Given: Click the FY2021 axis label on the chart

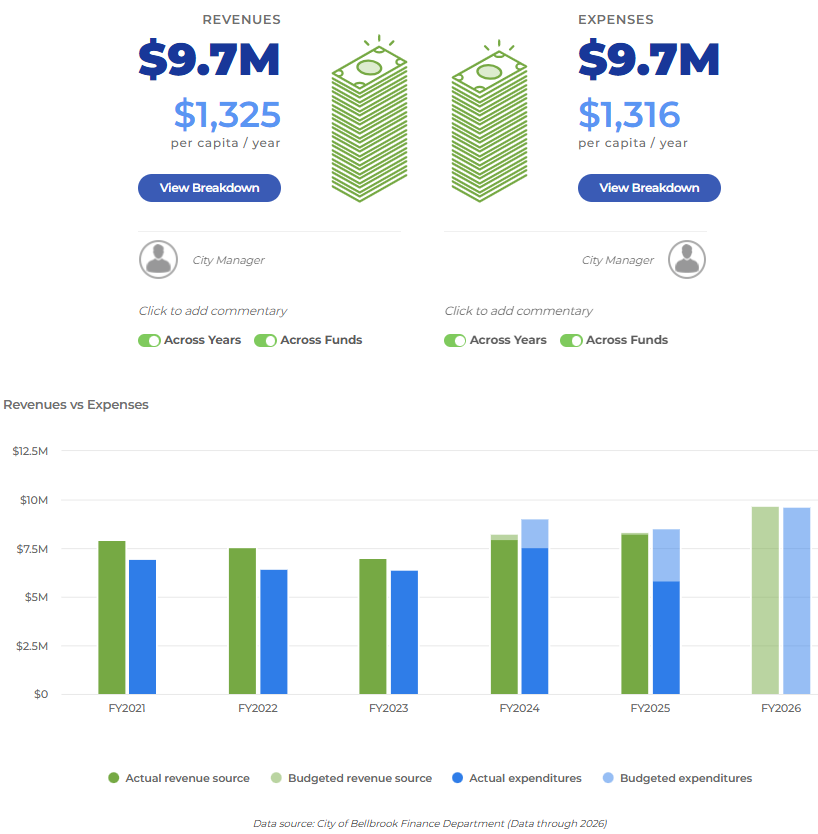Looking at the screenshot, I should [x=126, y=708].
